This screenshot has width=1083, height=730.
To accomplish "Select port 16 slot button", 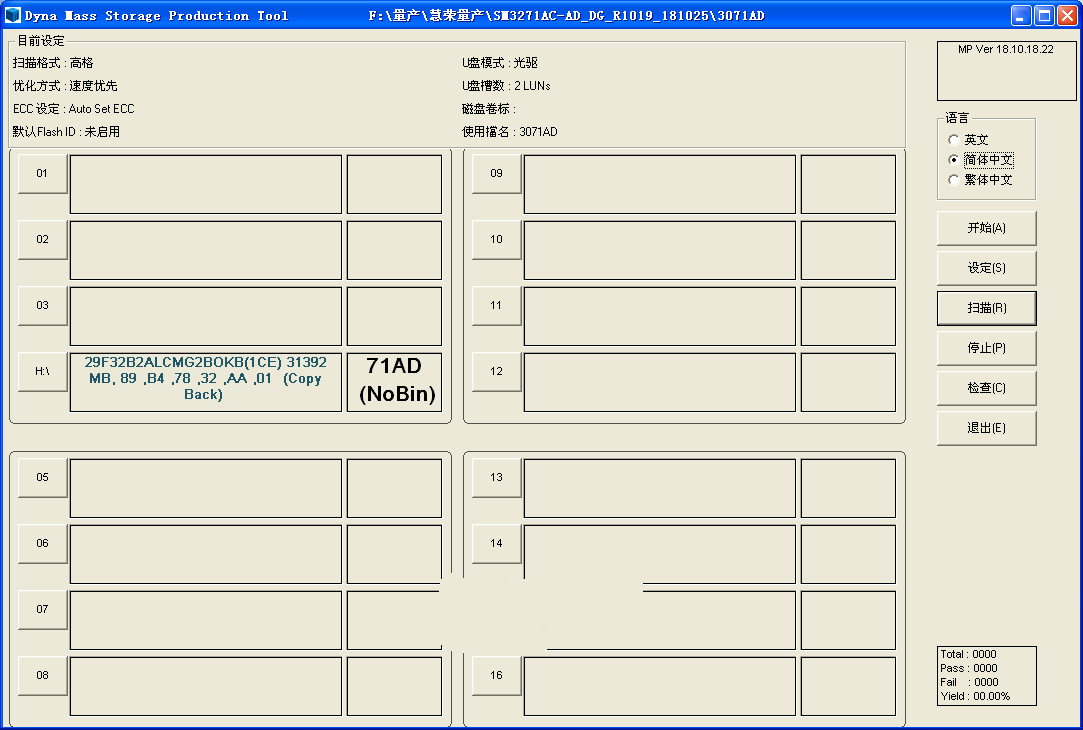I will (x=497, y=676).
